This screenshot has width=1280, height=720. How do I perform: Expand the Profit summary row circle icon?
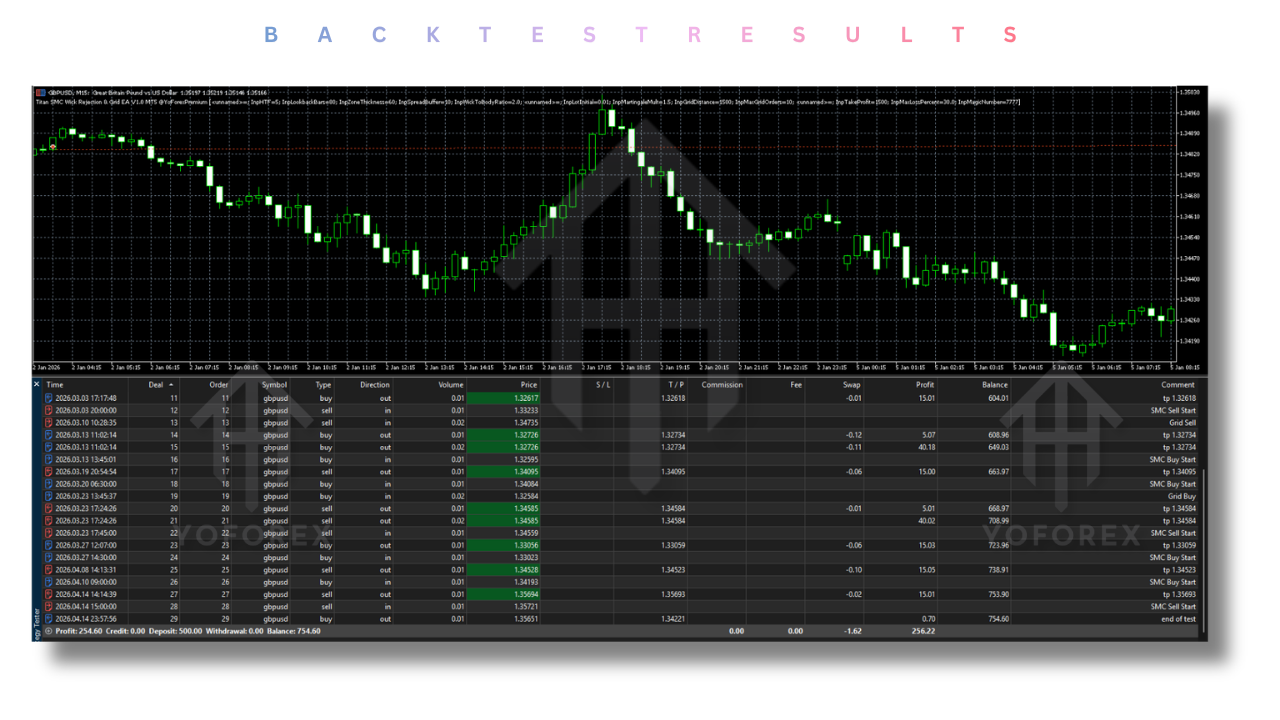pyautogui.click(x=49, y=631)
